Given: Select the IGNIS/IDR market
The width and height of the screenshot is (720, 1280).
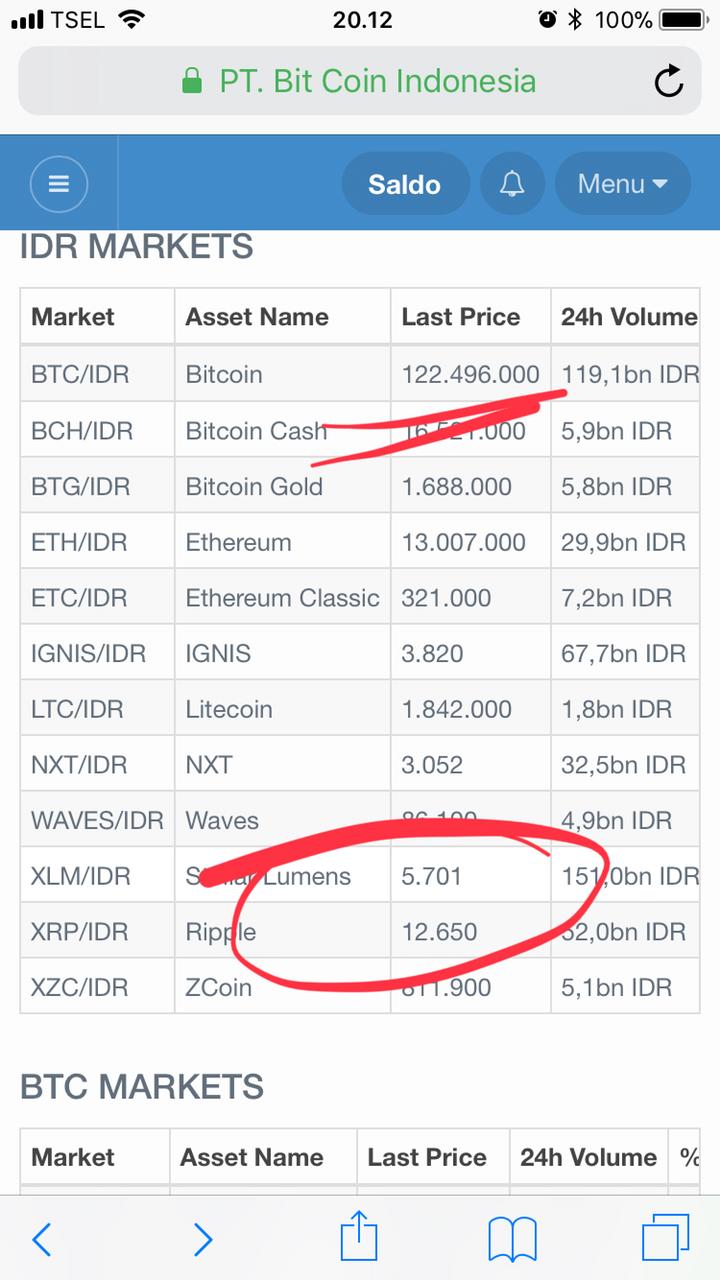Looking at the screenshot, I should [x=88, y=654].
